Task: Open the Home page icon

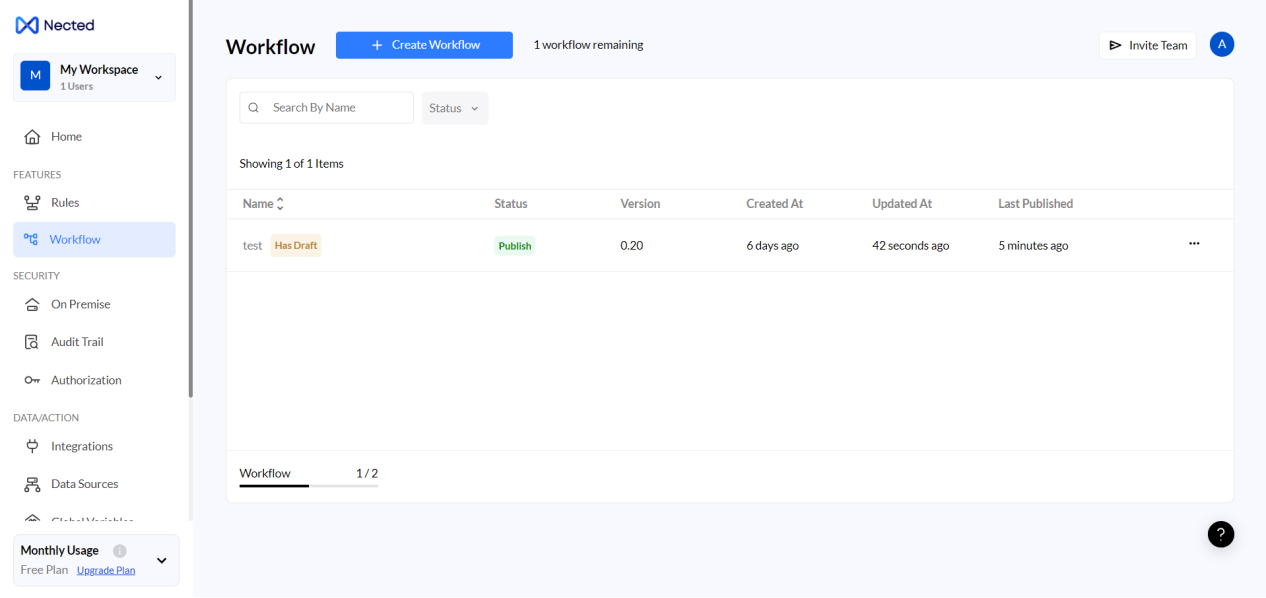Action: tap(32, 137)
